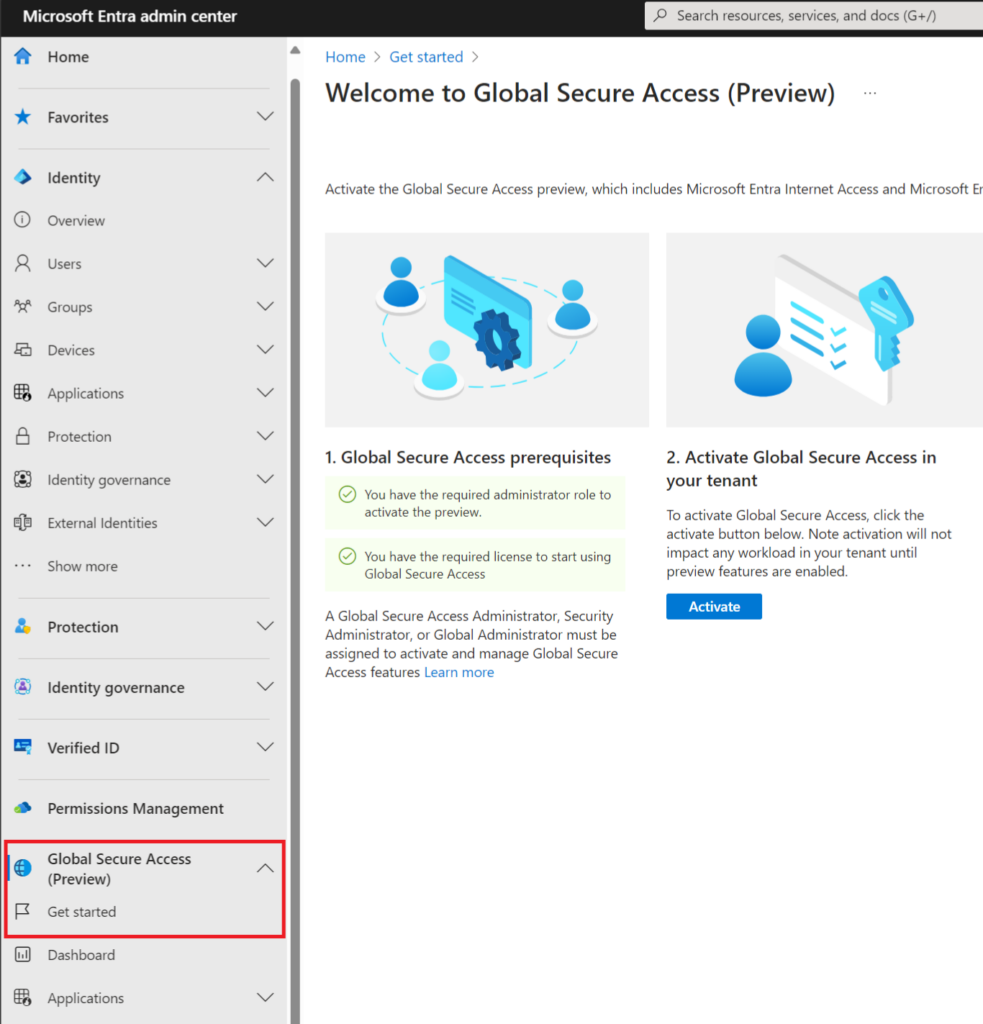Click the Global Secure Access globe icon

23,868
